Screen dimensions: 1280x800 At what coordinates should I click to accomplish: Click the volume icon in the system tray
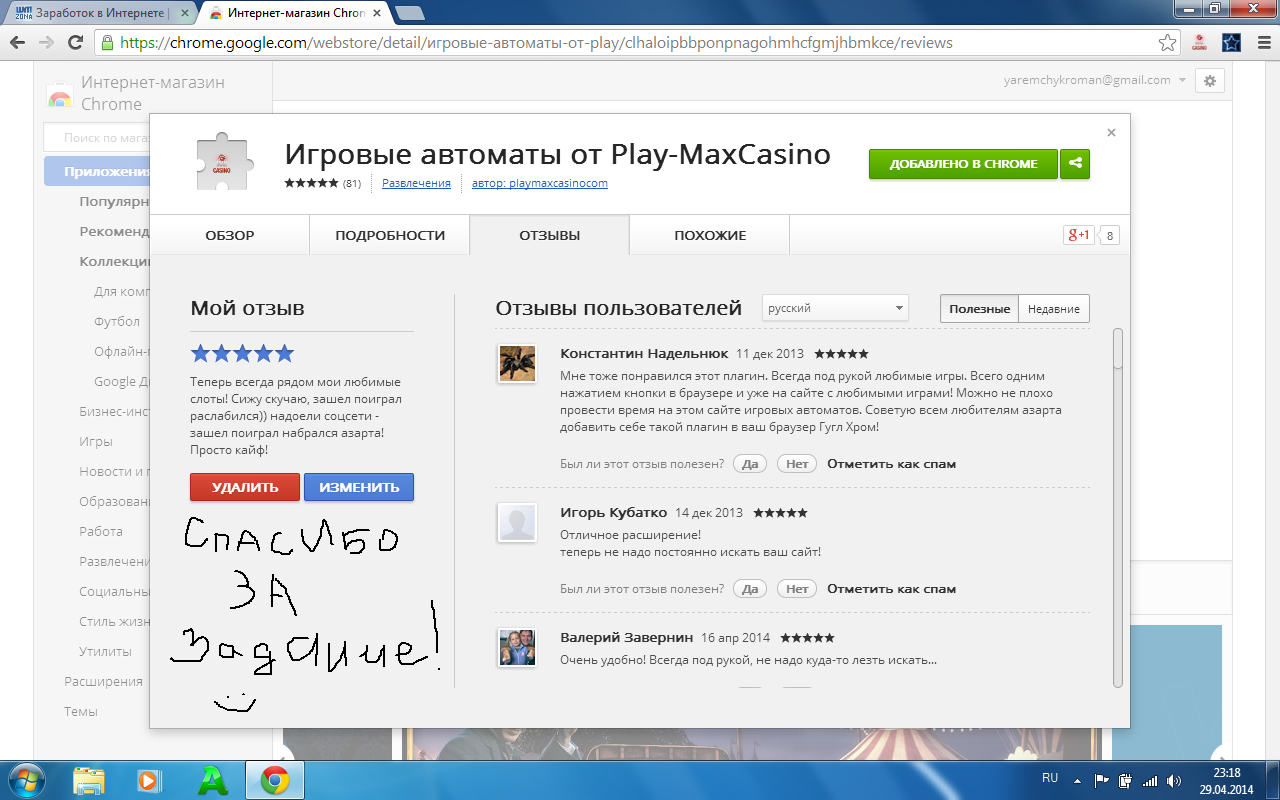click(x=1176, y=781)
